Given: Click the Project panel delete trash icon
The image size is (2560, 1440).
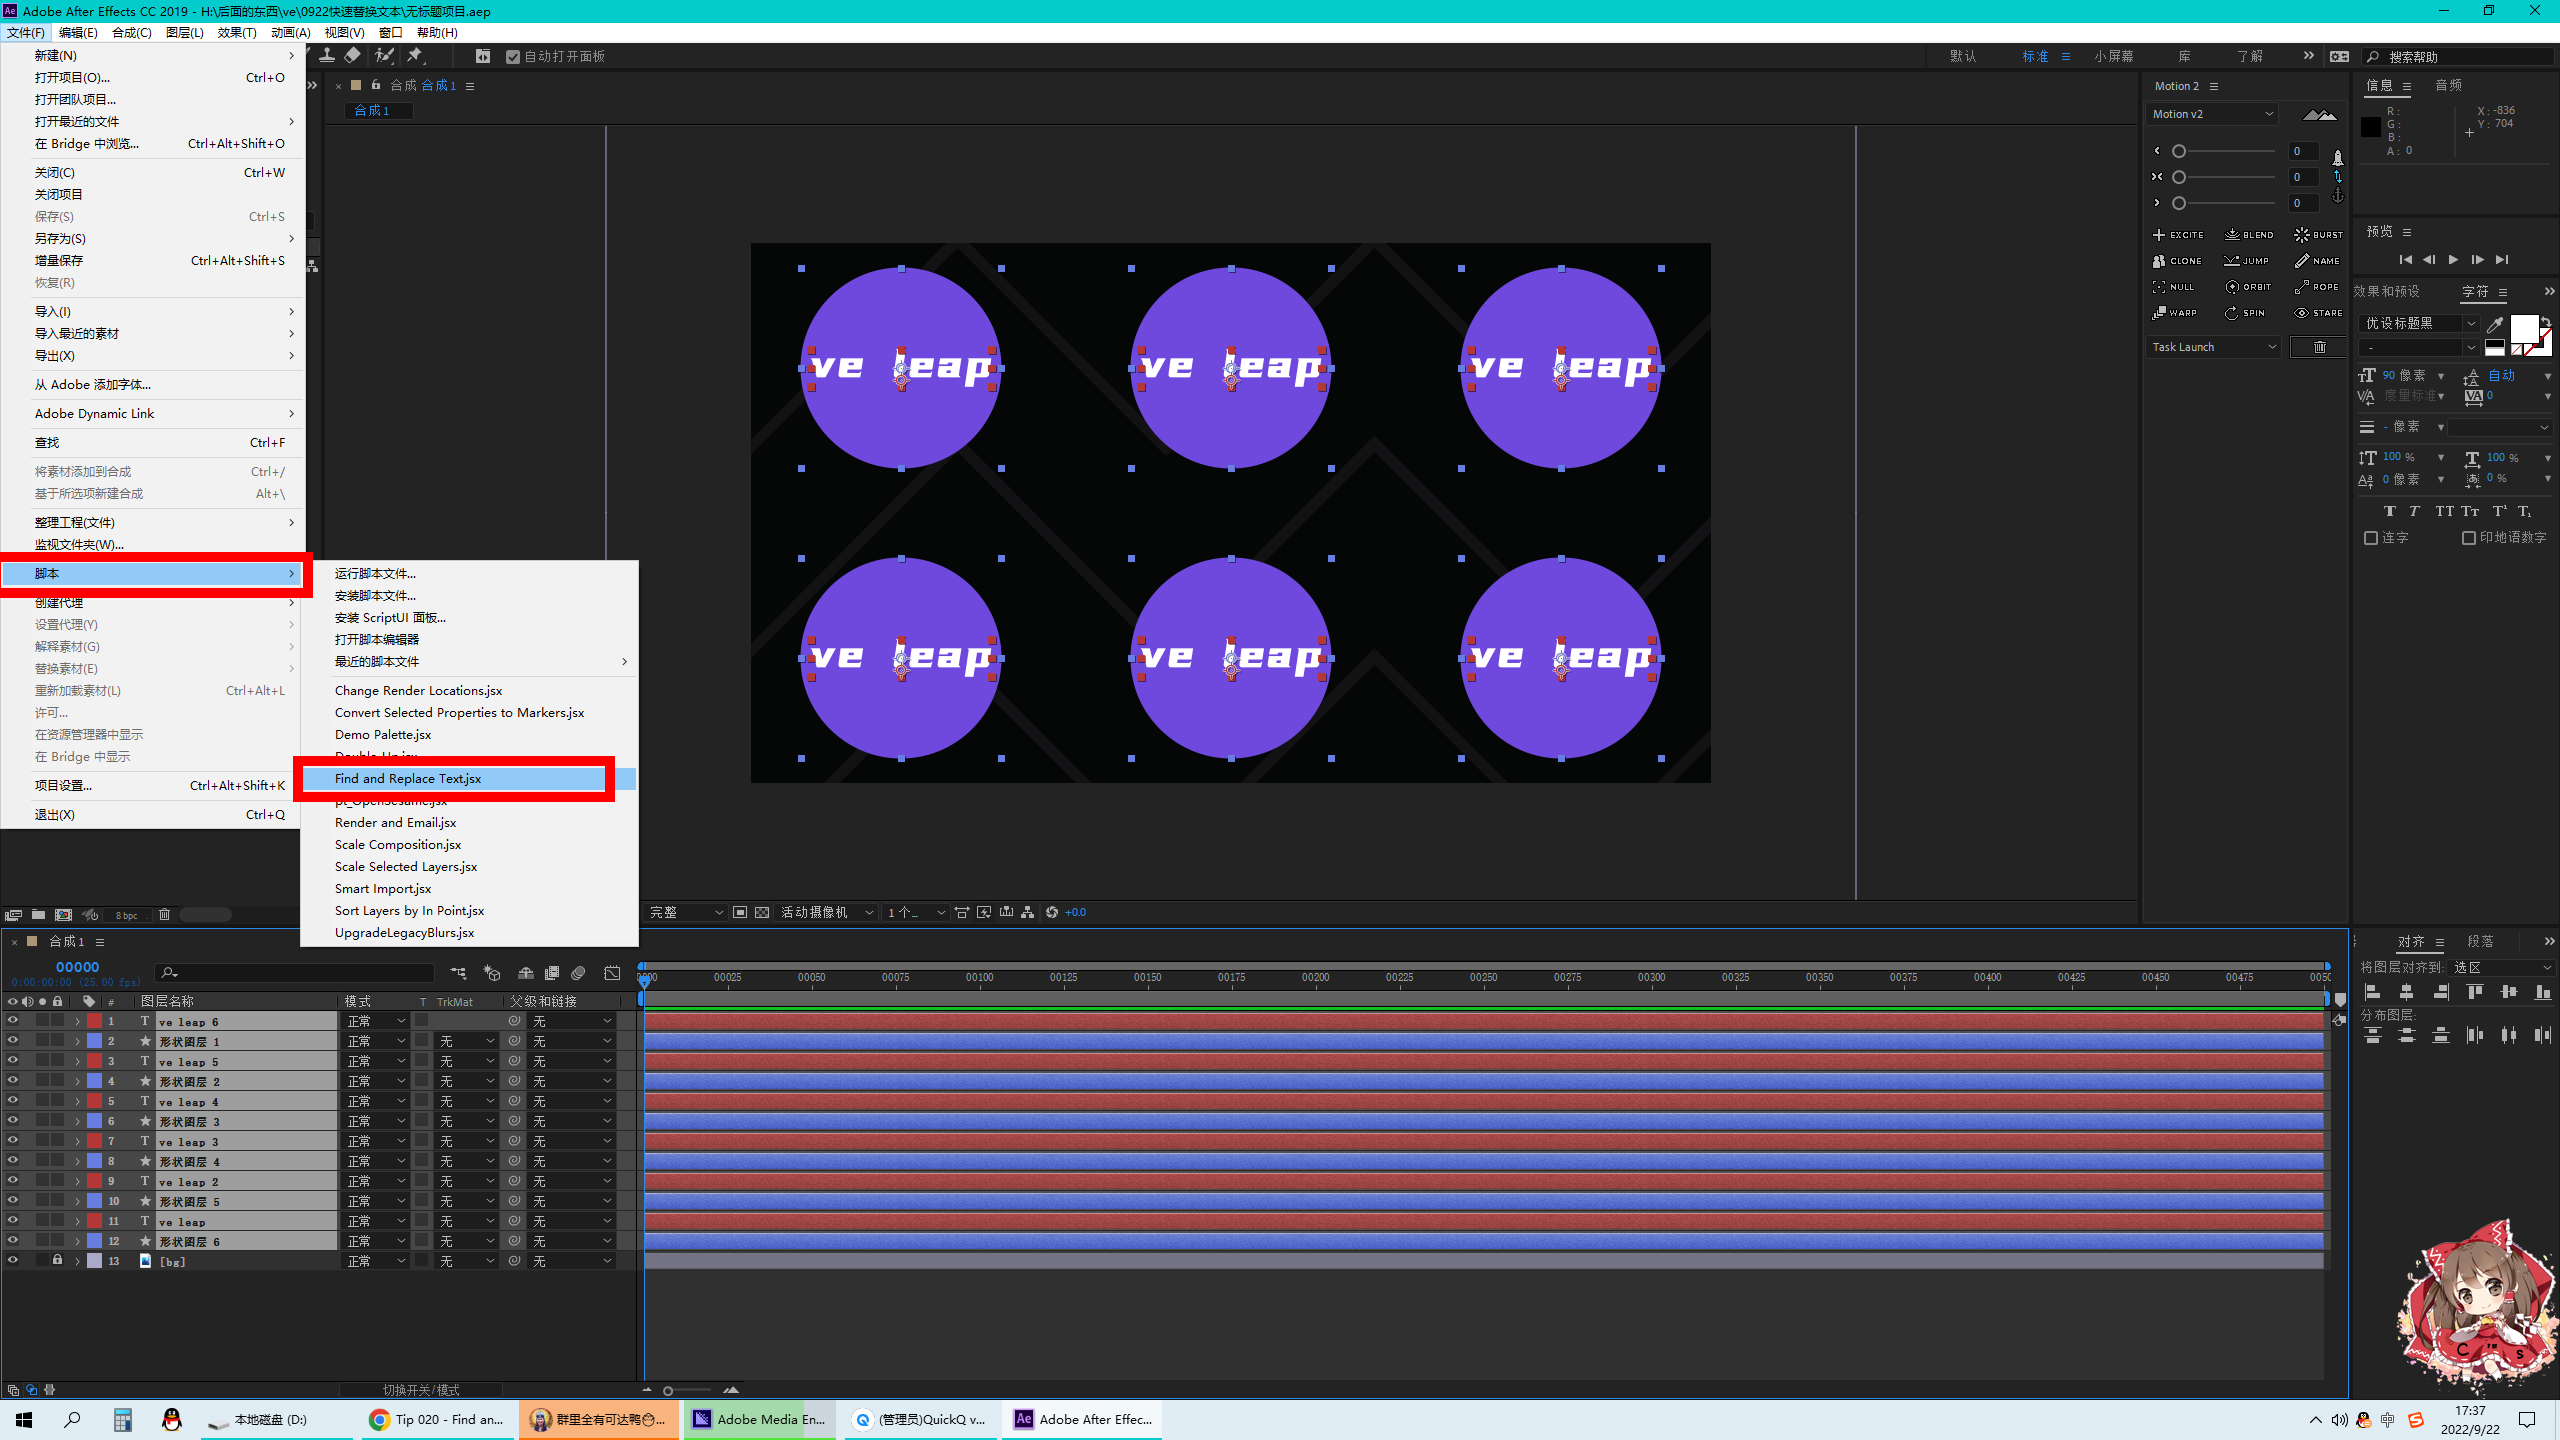Looking at the screenshot, I should (165, 915).
